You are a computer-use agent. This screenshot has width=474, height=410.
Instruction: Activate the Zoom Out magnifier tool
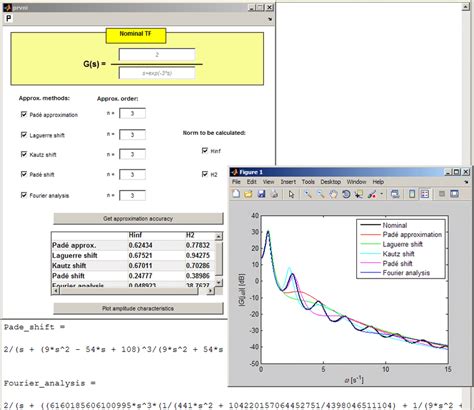[x=321, y=194]
